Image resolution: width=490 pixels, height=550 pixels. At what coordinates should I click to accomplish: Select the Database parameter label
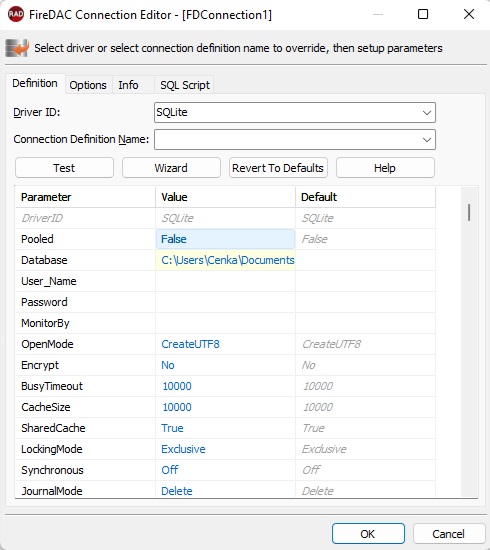pos(44,260)
